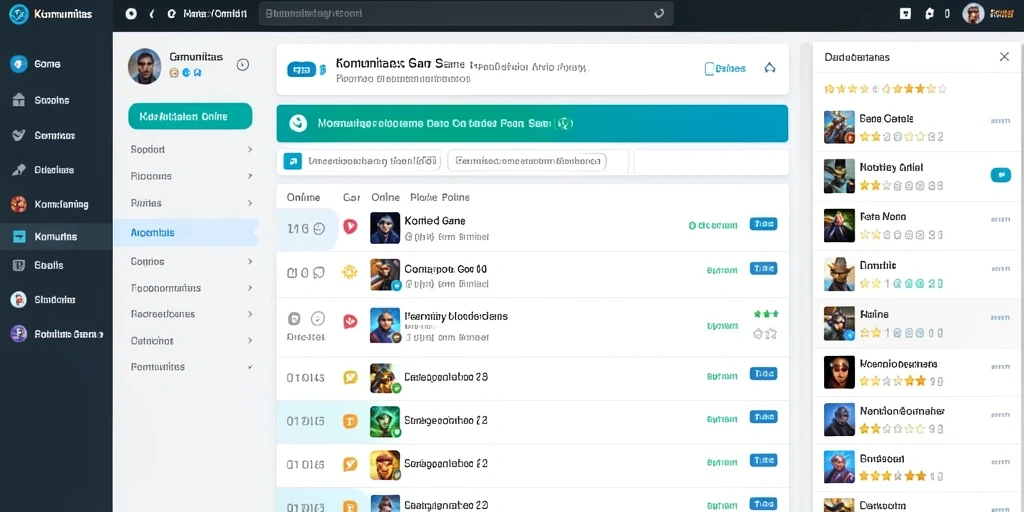Click the Komunitas logo in the top-left
Viewport: 1024px width, 512px height.
[19, 14]
